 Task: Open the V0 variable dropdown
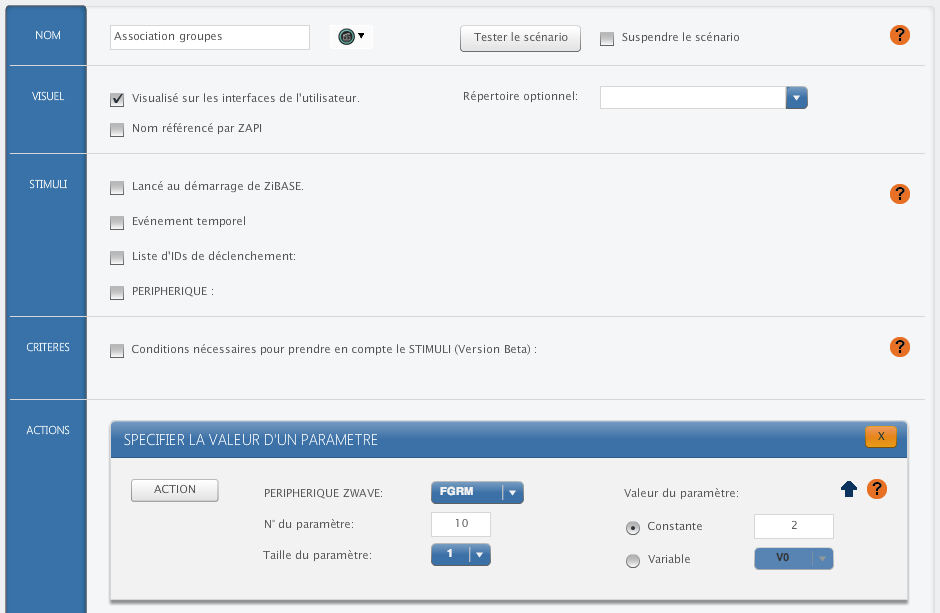pyautogui.click(x=793, y=559)
